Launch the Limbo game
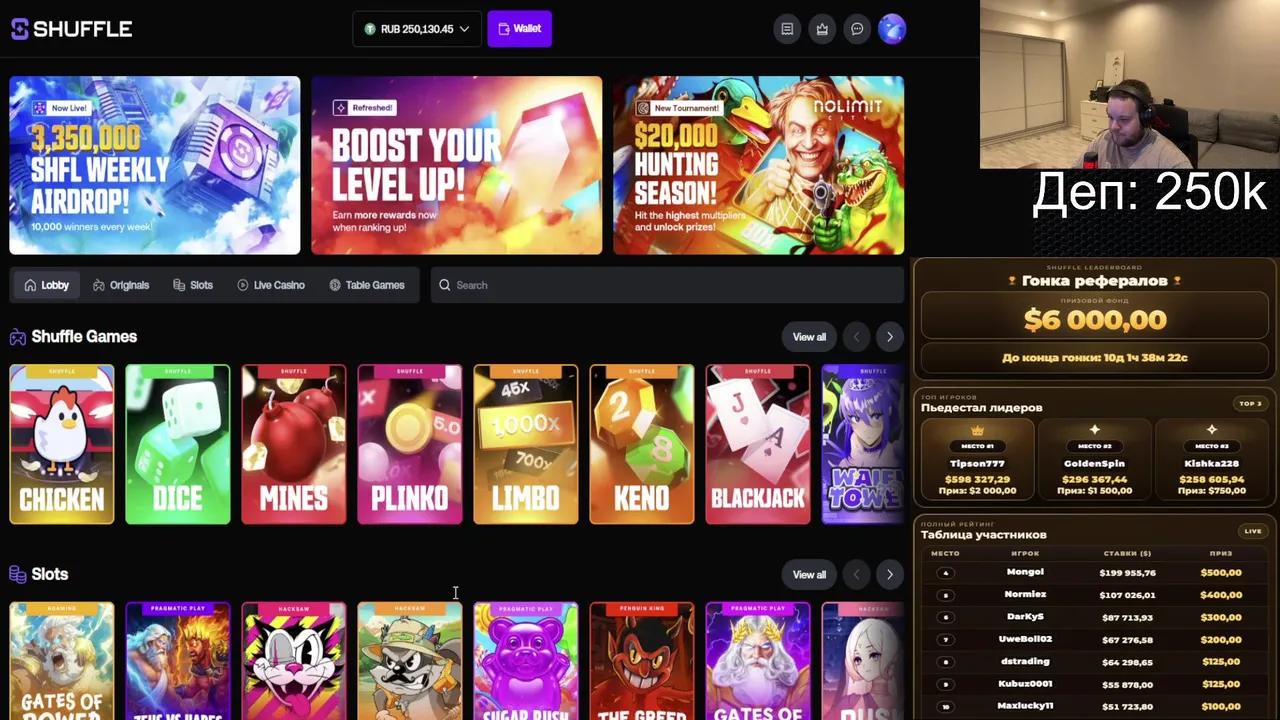 tap(526, 444)
